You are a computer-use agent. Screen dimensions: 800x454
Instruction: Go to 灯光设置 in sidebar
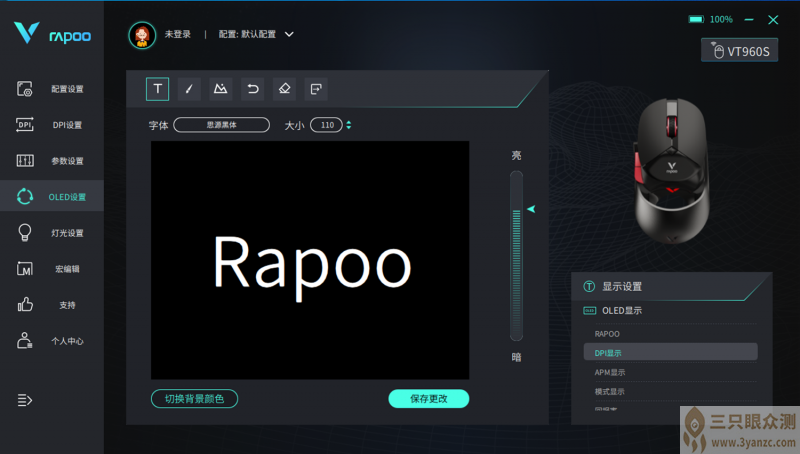[x=52, y=233]
